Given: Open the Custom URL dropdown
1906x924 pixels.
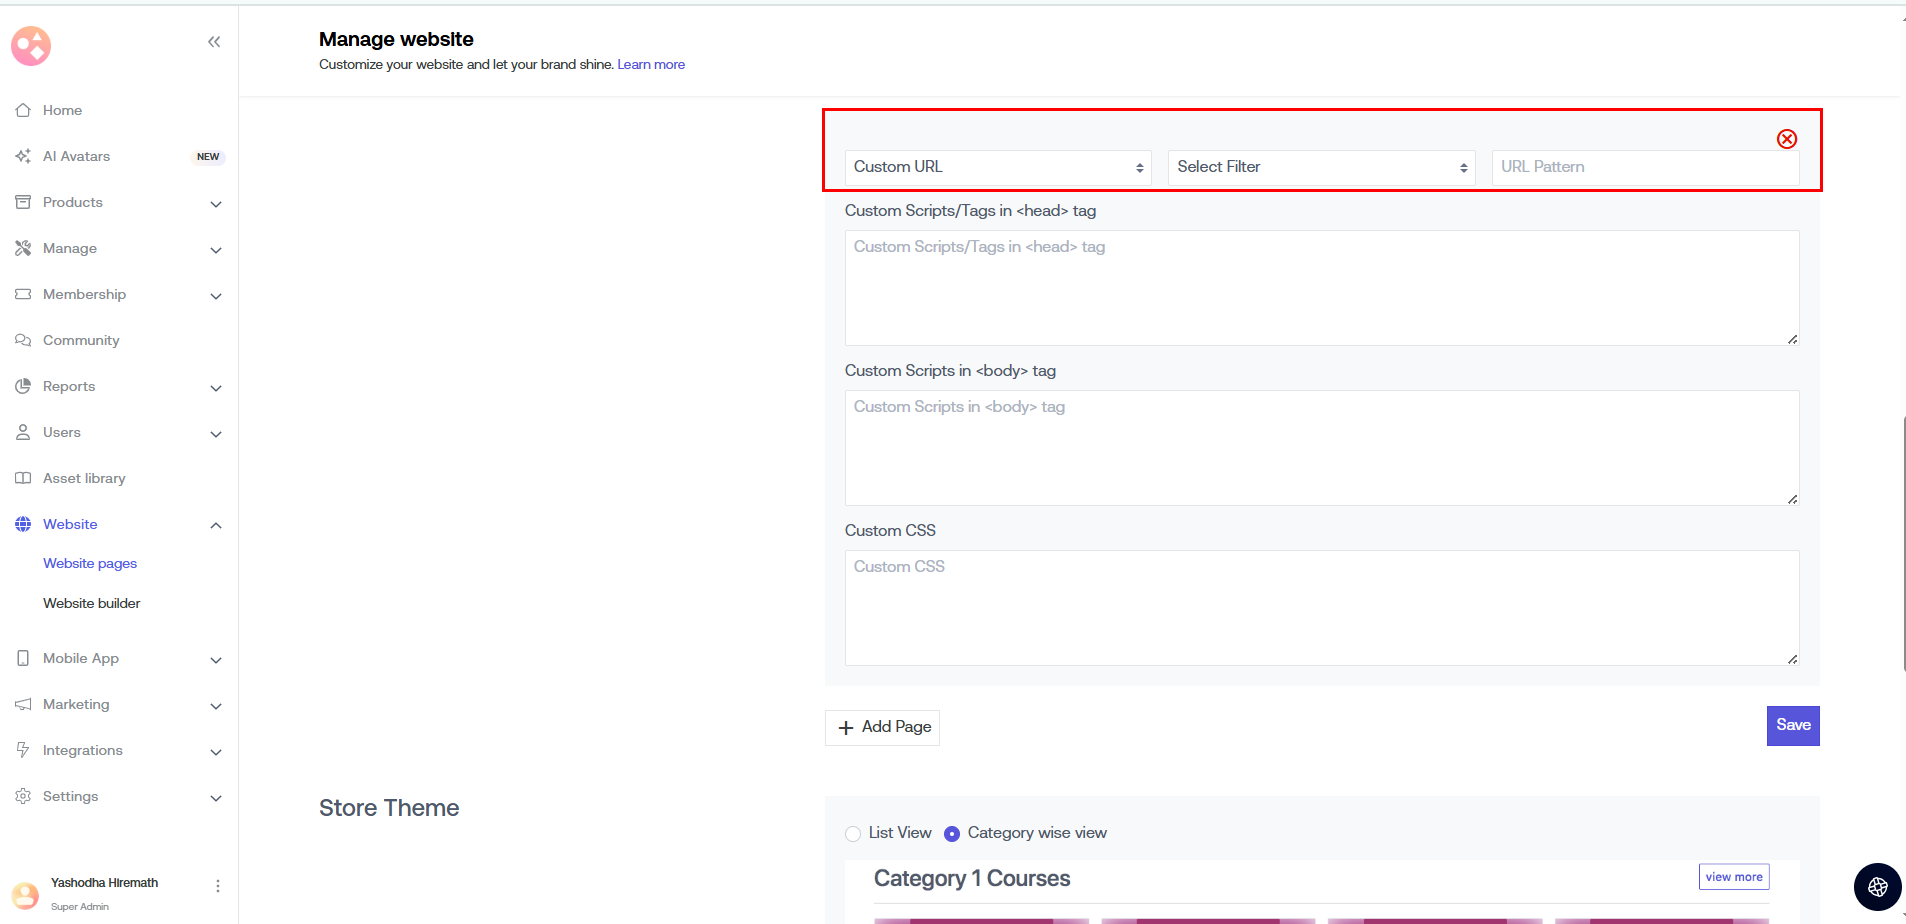Looking at the screenshot, I should pyautogui.click(x=997, y=167).
